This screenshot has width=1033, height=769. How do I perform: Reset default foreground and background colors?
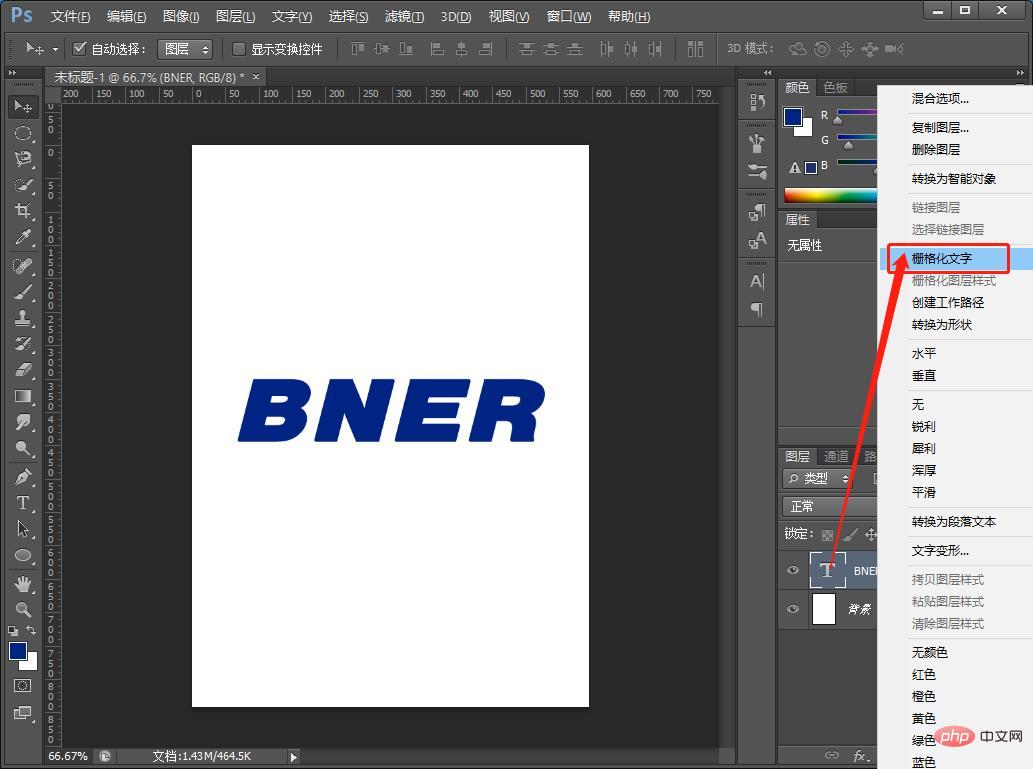13,631
